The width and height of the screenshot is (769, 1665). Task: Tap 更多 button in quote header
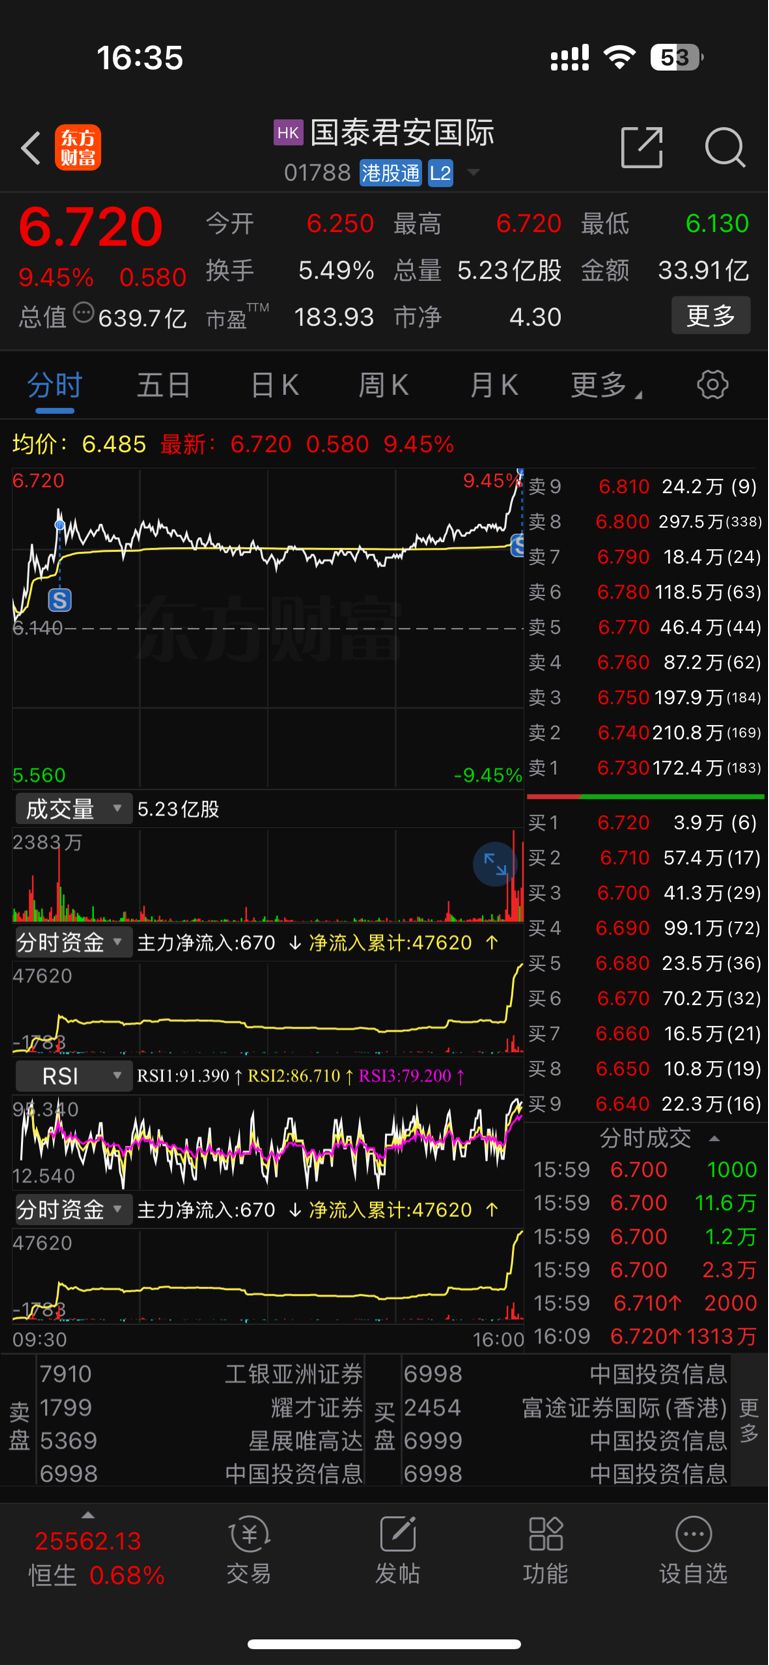pyautogui.click(x=711, y=316)
